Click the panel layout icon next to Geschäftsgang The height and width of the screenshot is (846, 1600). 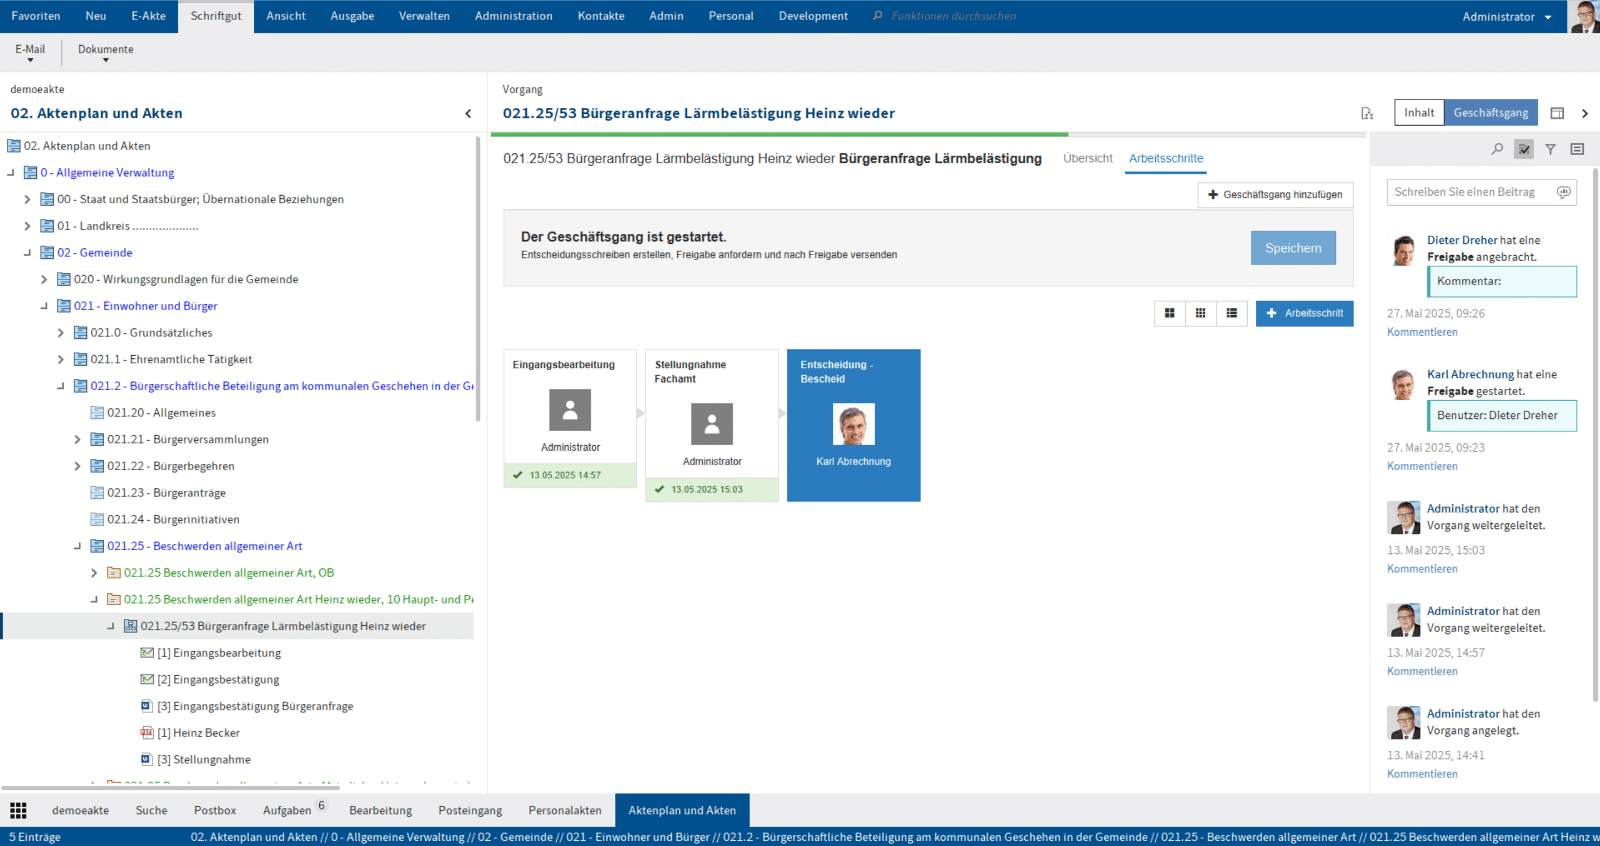tap(1557, 113)
